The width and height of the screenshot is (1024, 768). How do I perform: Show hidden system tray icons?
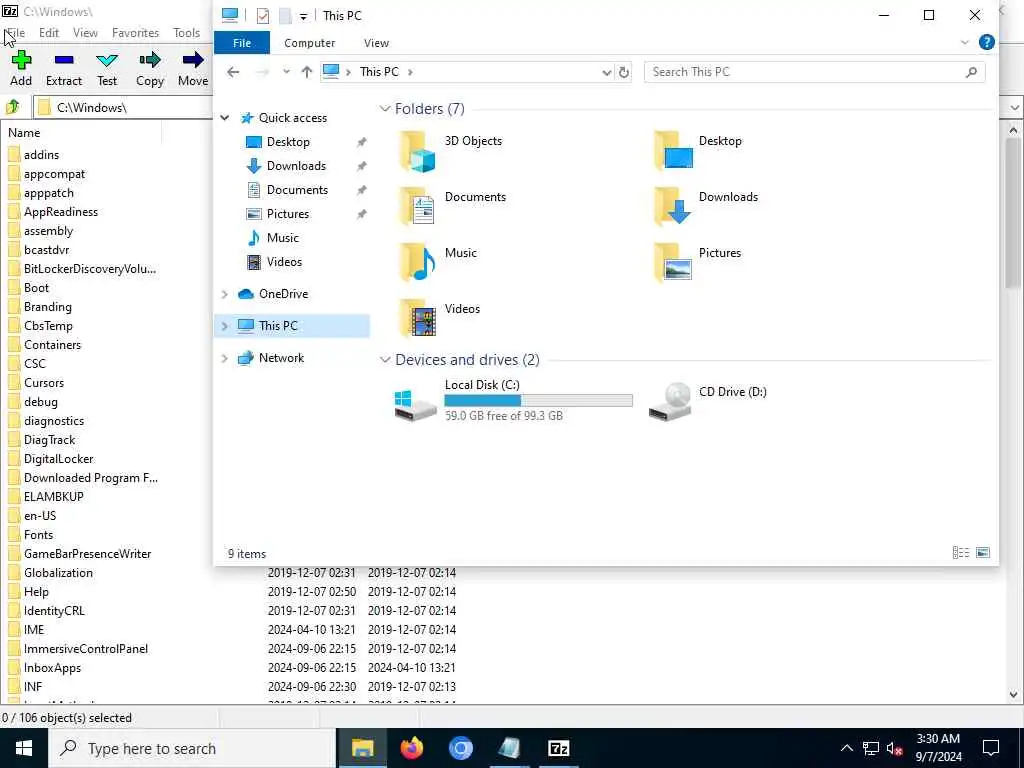[x=846, y=748]
